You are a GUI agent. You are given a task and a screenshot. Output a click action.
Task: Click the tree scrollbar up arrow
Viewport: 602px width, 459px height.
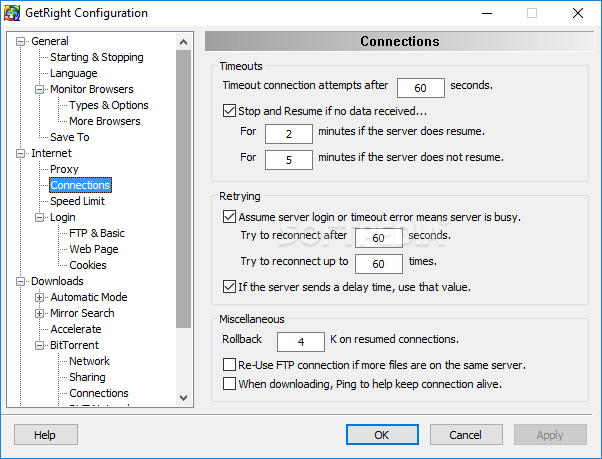184,42
